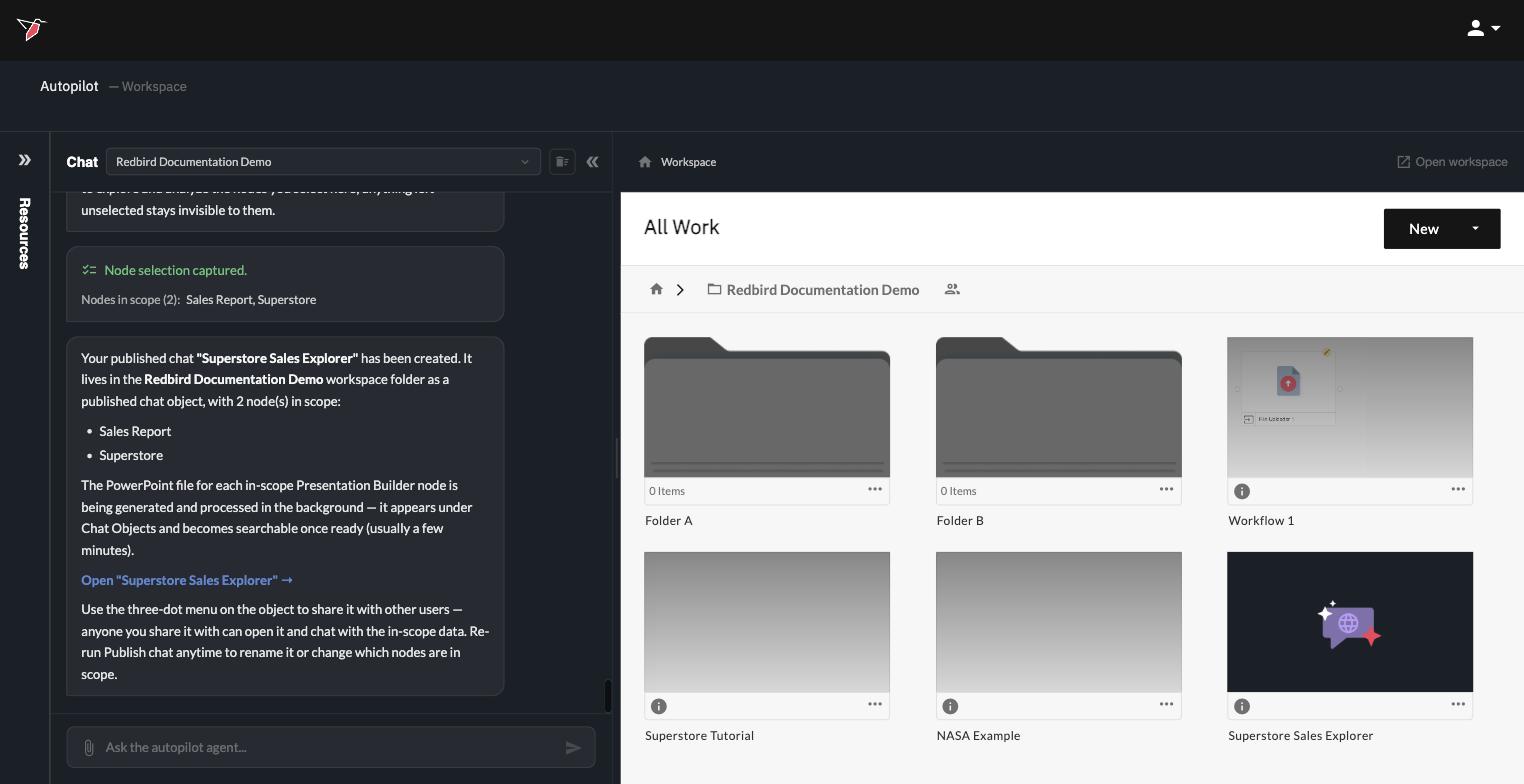Open the NASA Example thumbnail
Screen dimensions: 1524x784
pyautogui.click(x=1059, y=622)
